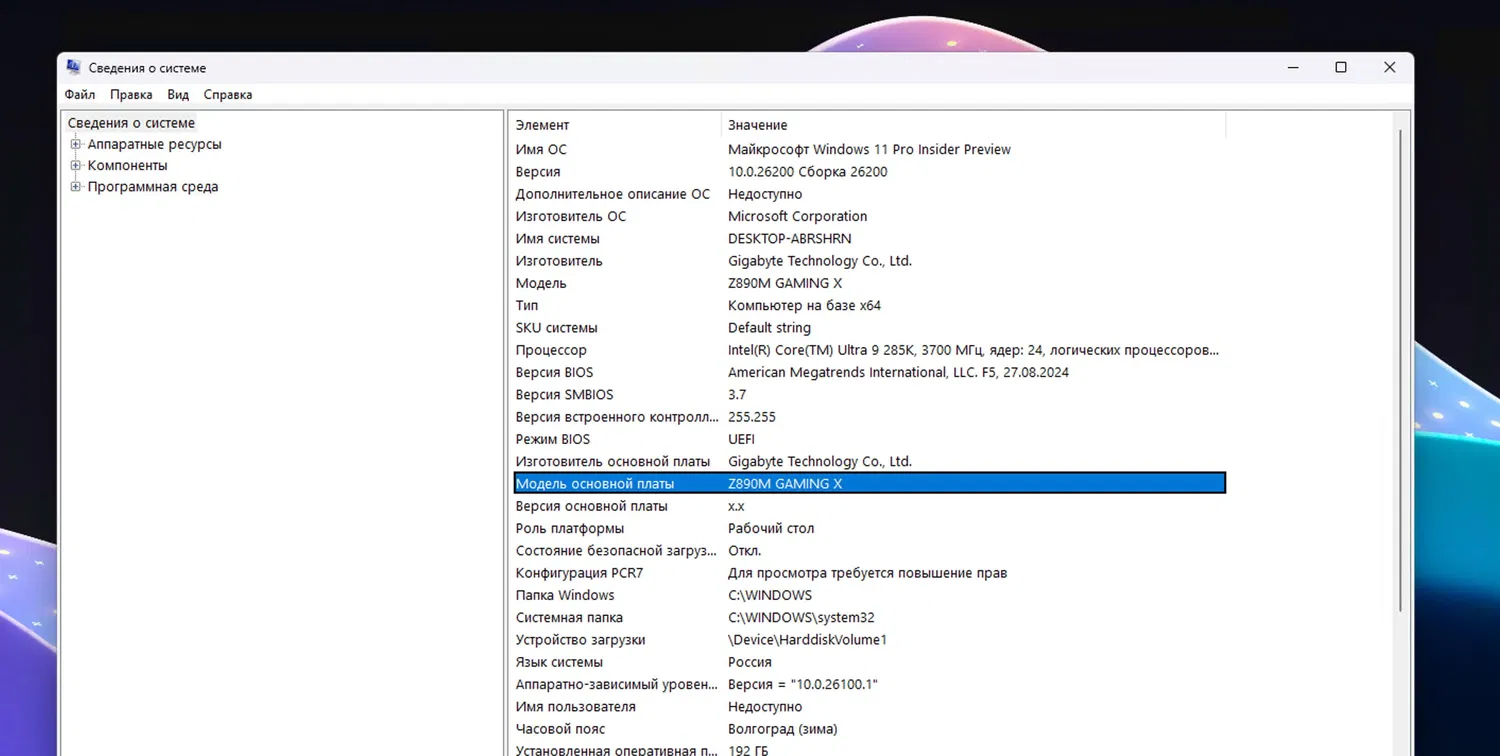Select the Имя системы row
Viewport: 1500px width, 756px height.
pyautogui.click(x=869, y=239)
